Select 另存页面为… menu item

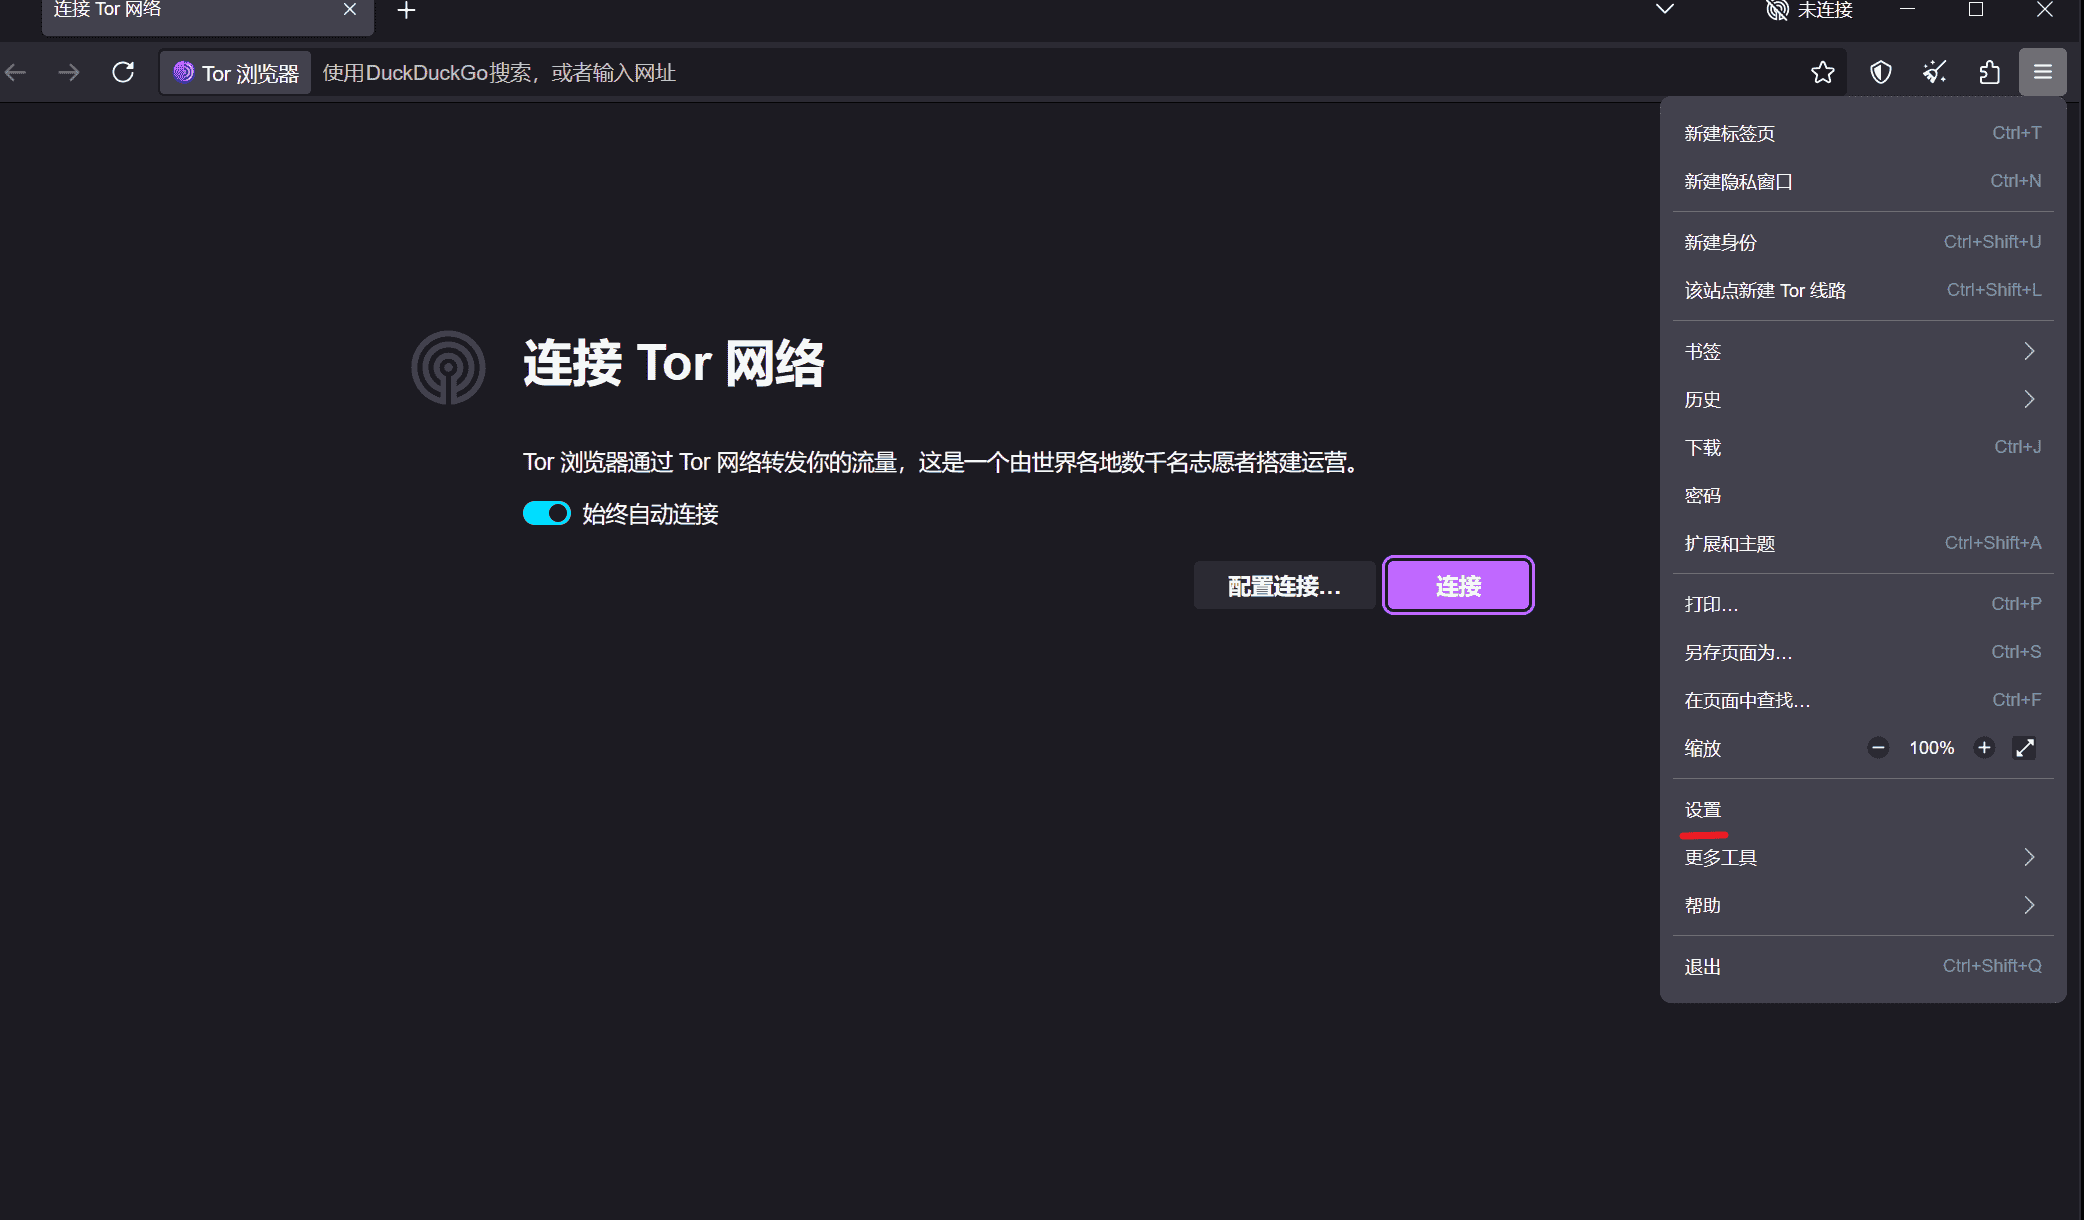pos(1863,652)
